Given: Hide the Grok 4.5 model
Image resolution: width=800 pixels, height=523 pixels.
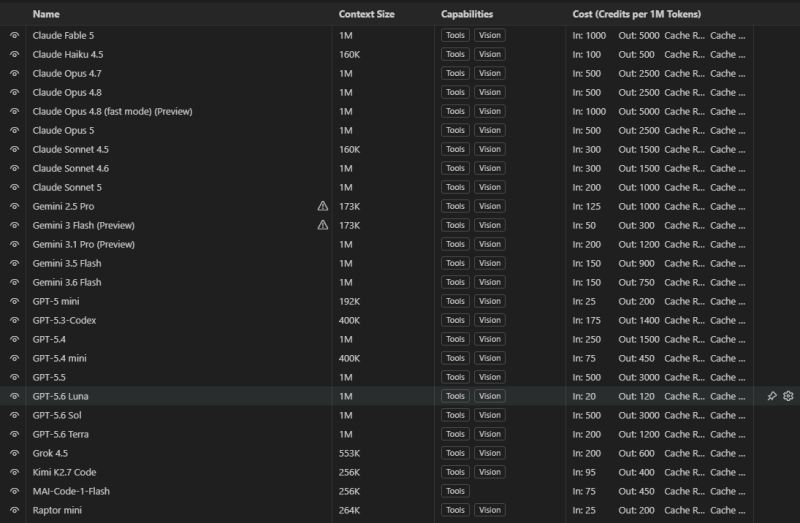Looking at the screenshot, I should (14, 453).
